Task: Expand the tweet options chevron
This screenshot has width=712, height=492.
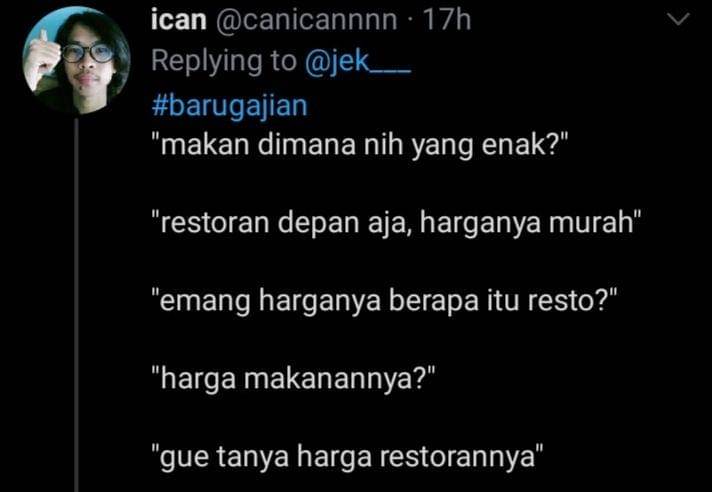Action: click(x=677, y=20)
